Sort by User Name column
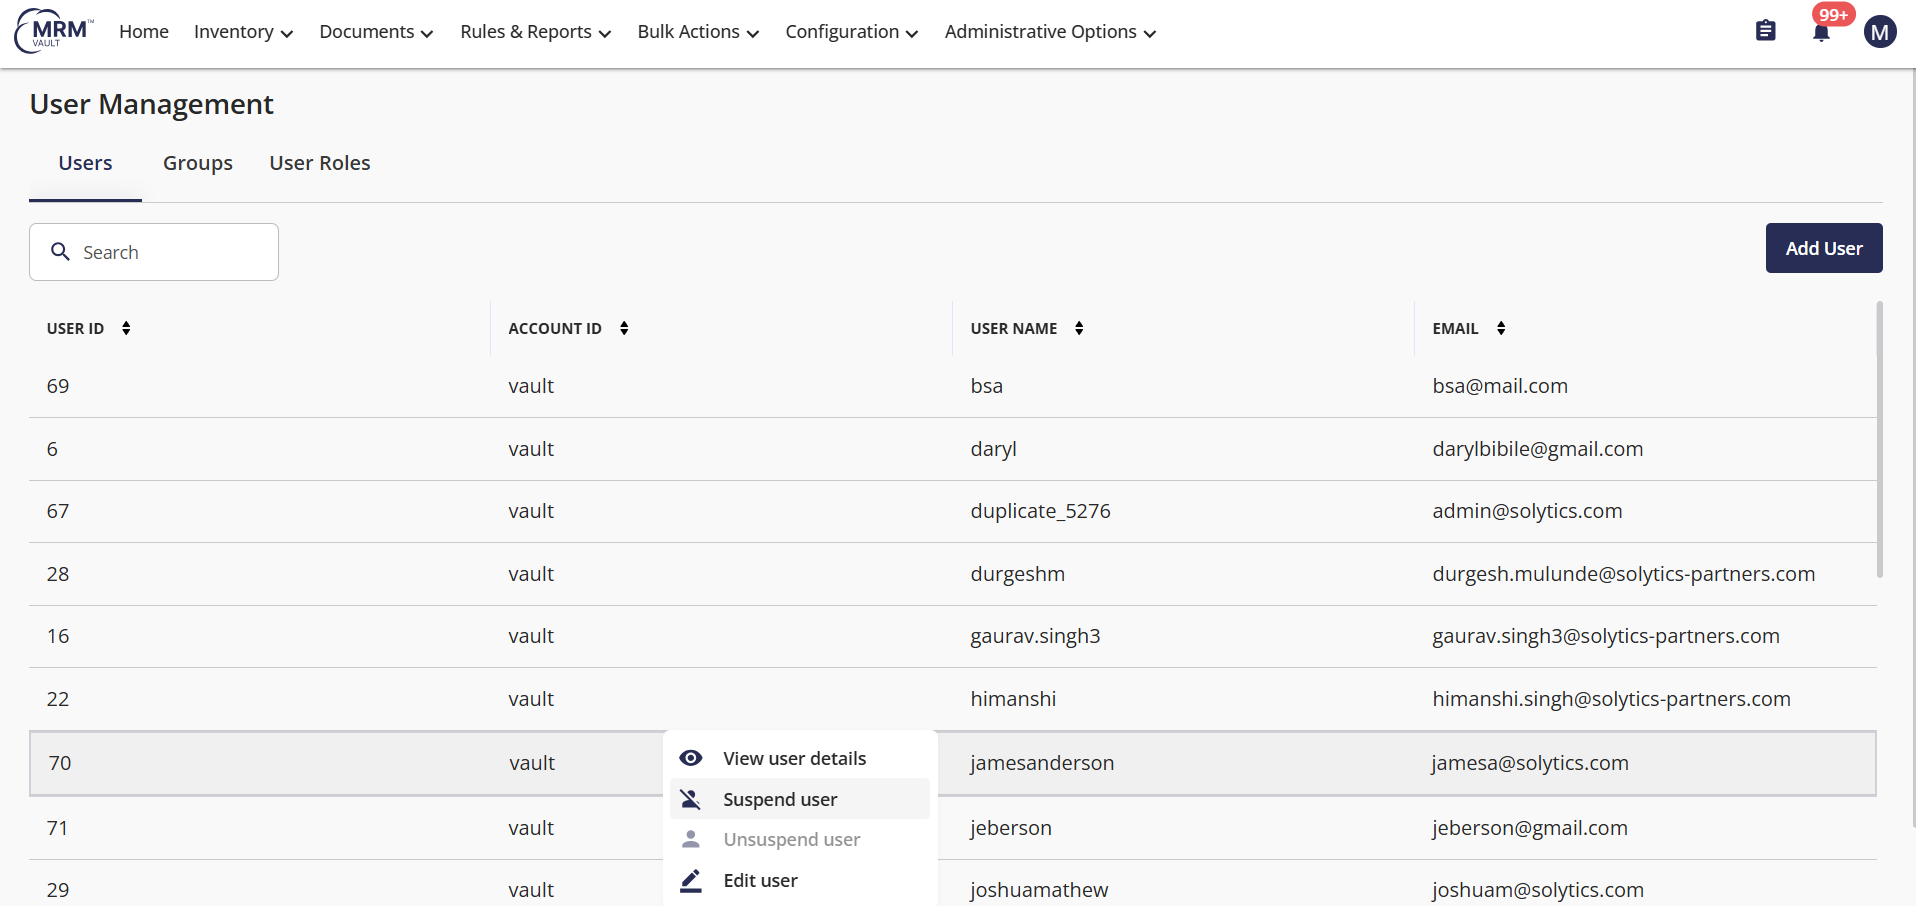1916x906 pixels. click(x=1079, y=328)
